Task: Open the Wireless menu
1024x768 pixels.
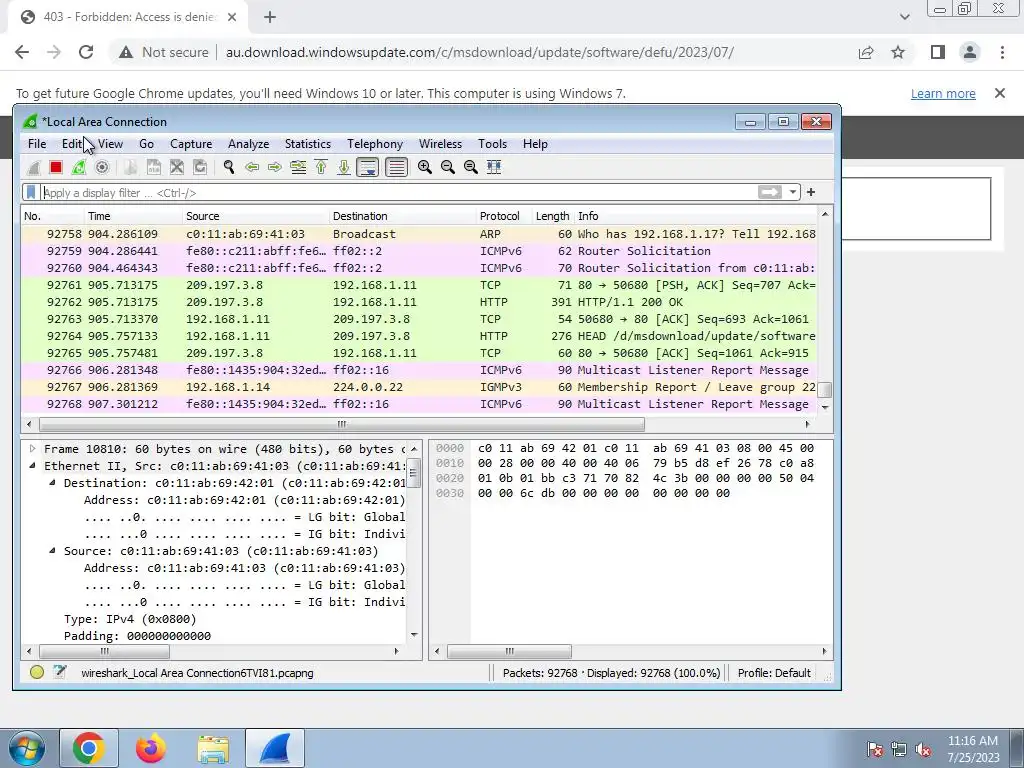Action: [x=440, y=144]
